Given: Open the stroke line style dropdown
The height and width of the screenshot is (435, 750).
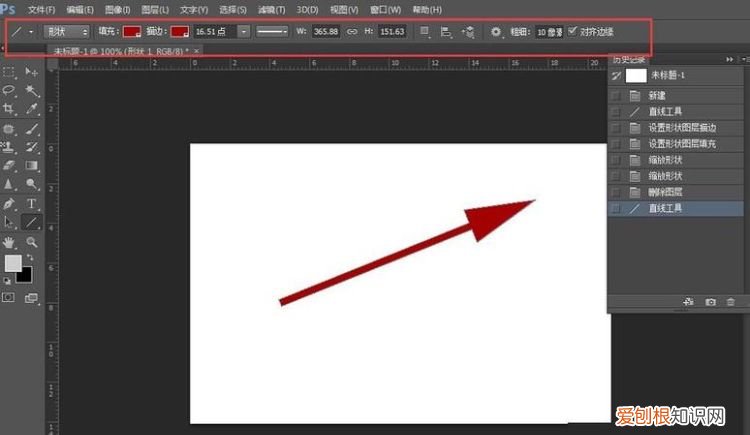Looking at the screenshot, I should [x=272, y=32].
